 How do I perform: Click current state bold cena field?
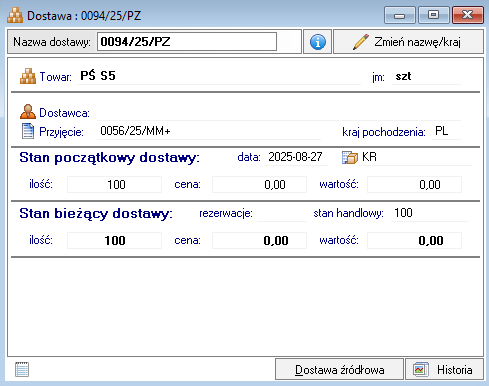[x=259, y=240]
